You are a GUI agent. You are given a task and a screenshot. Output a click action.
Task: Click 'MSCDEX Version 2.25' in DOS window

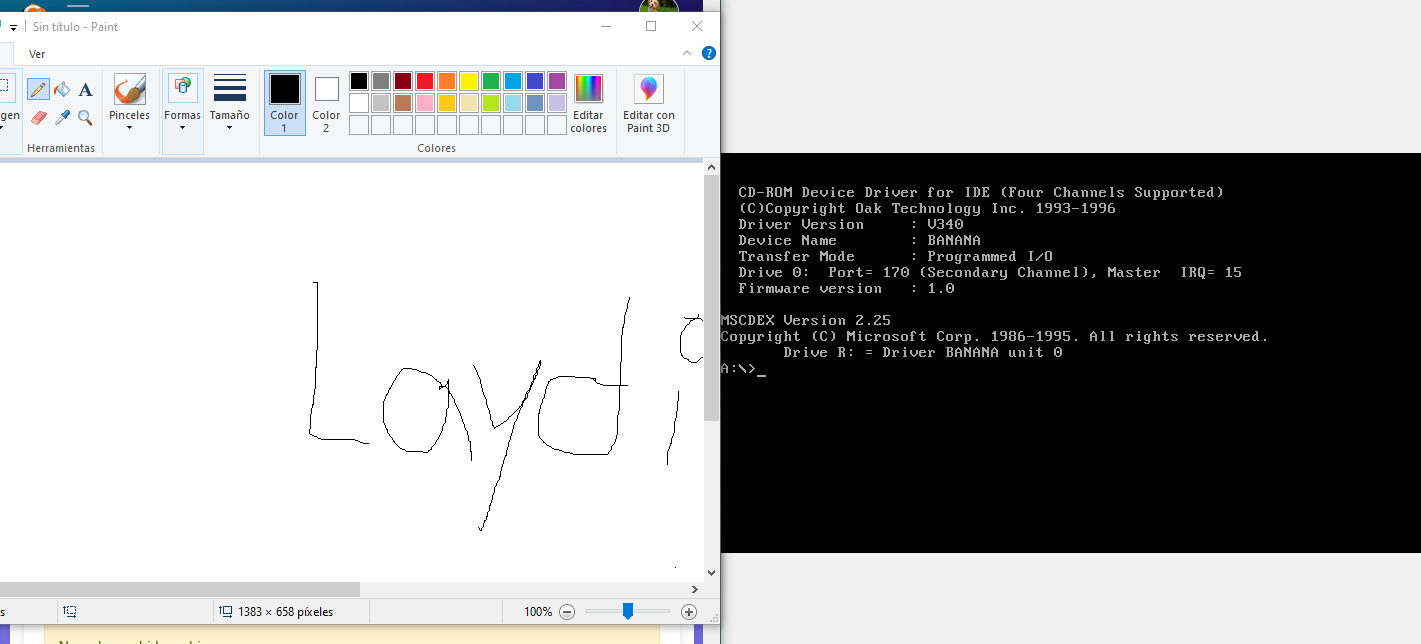(806, 321)
